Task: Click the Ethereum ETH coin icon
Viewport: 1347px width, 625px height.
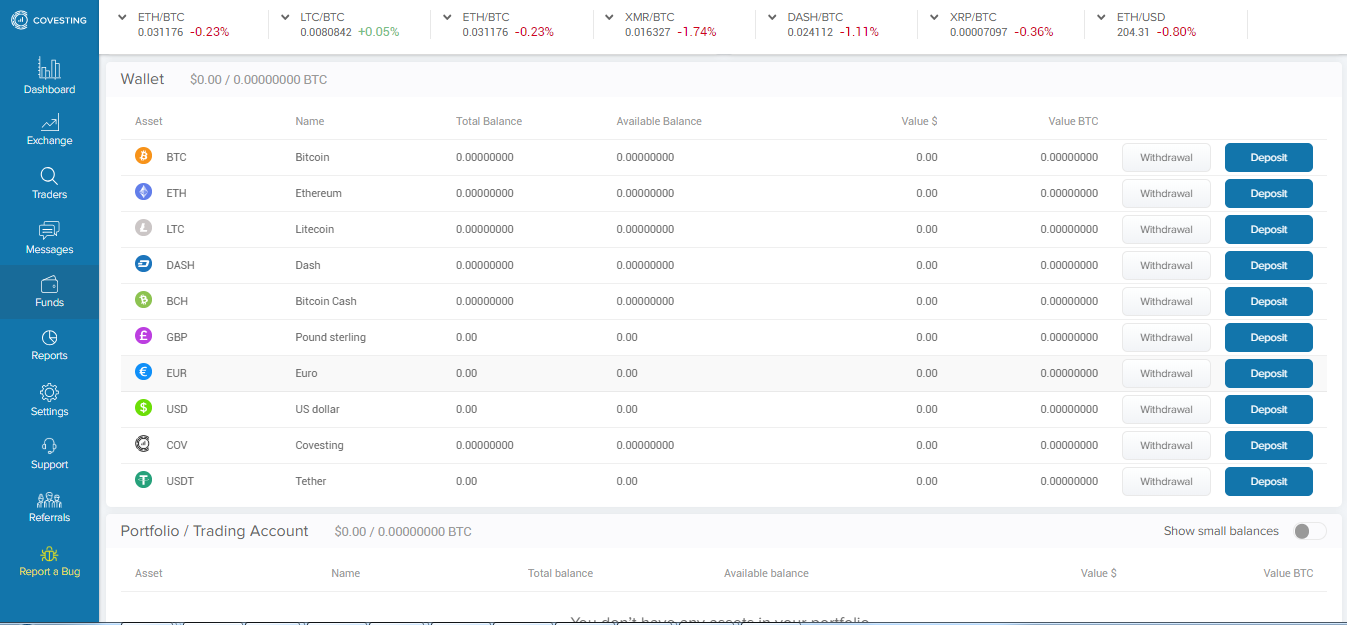Action: (x=143, y=192)
